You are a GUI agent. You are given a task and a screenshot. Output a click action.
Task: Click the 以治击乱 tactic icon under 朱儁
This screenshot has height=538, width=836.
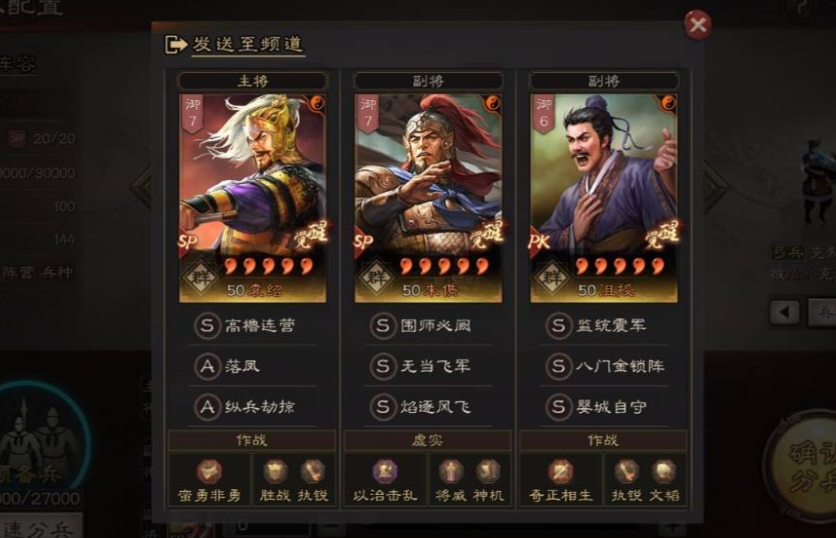[x=385, y=472]
